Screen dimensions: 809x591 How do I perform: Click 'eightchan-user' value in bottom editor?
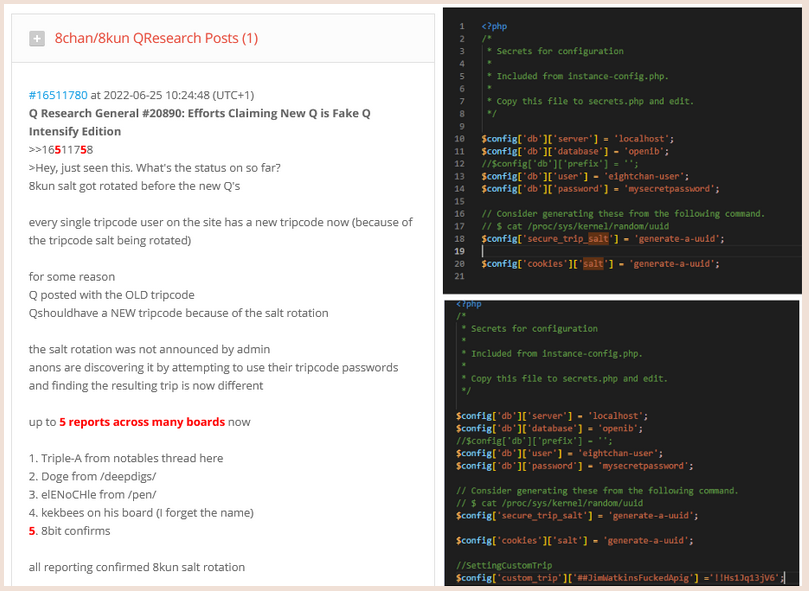(x=618, y=453)
